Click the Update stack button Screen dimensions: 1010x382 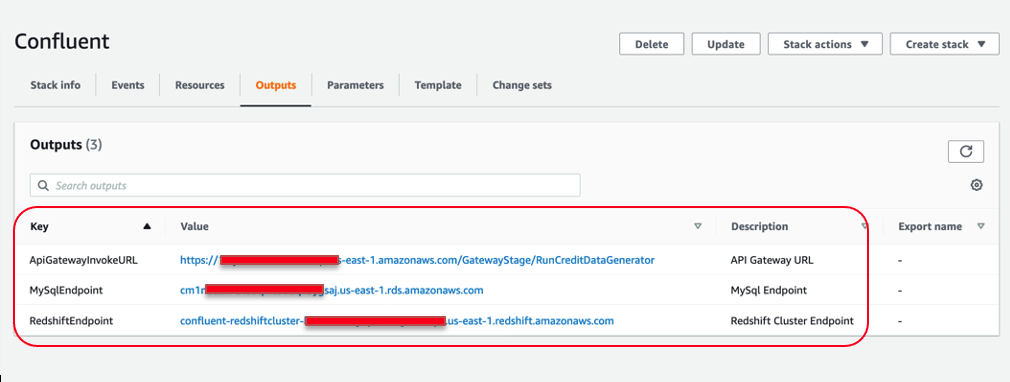pos(725,44)
